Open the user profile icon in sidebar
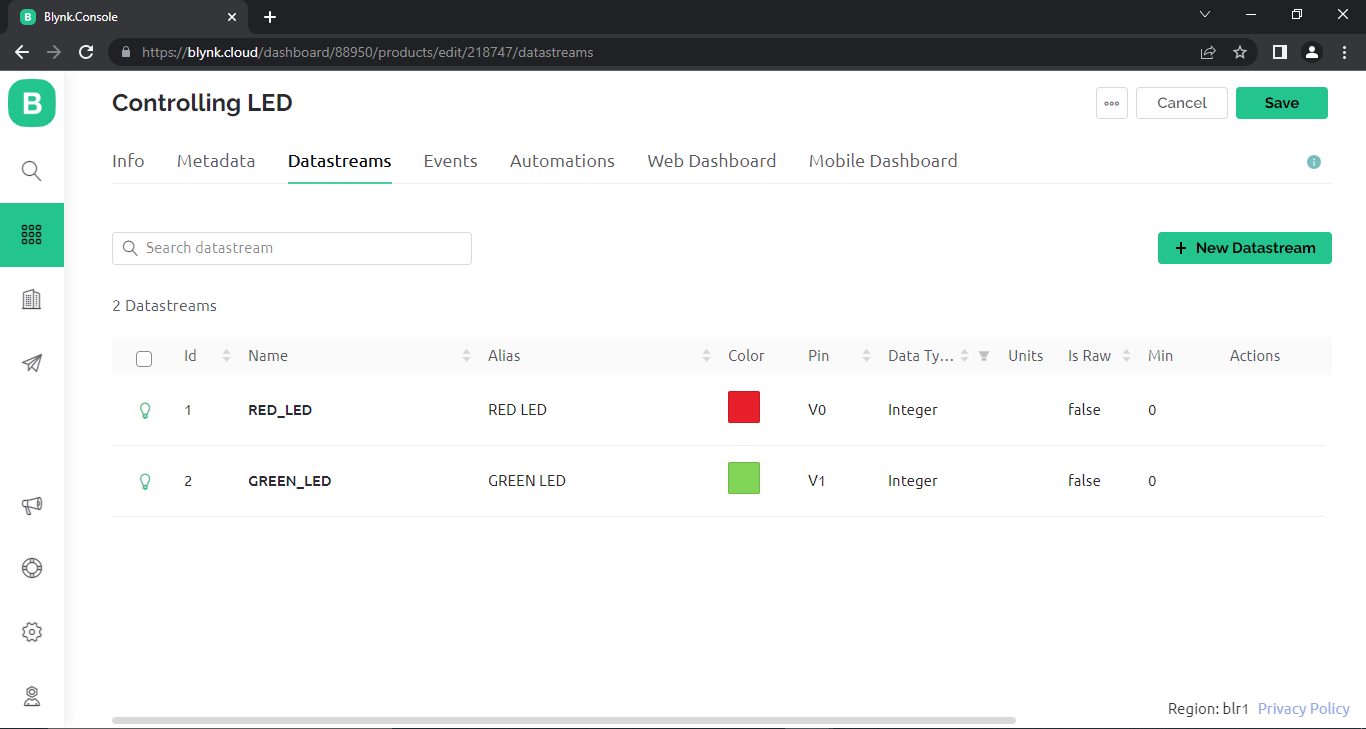 point(32,696)
